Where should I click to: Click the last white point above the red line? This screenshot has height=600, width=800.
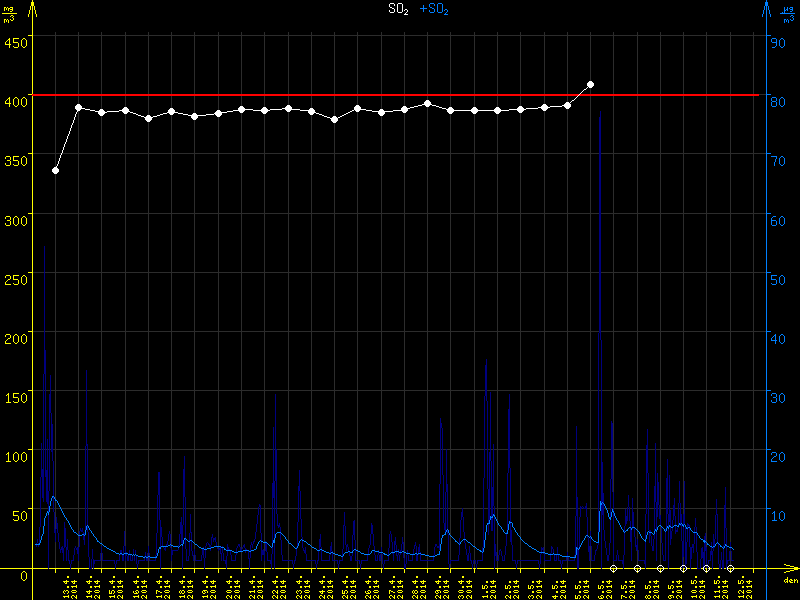pos(590,85)
